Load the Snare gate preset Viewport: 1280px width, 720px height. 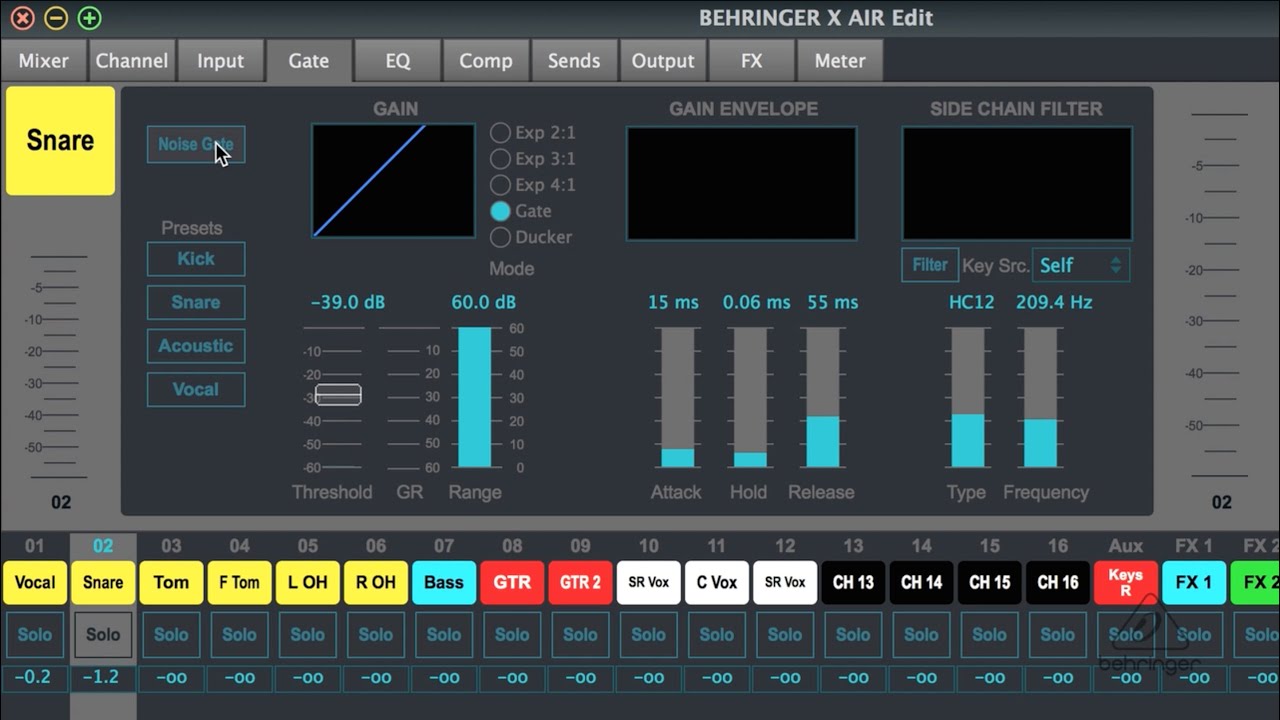pyautogui.click(x=196, y=302)
